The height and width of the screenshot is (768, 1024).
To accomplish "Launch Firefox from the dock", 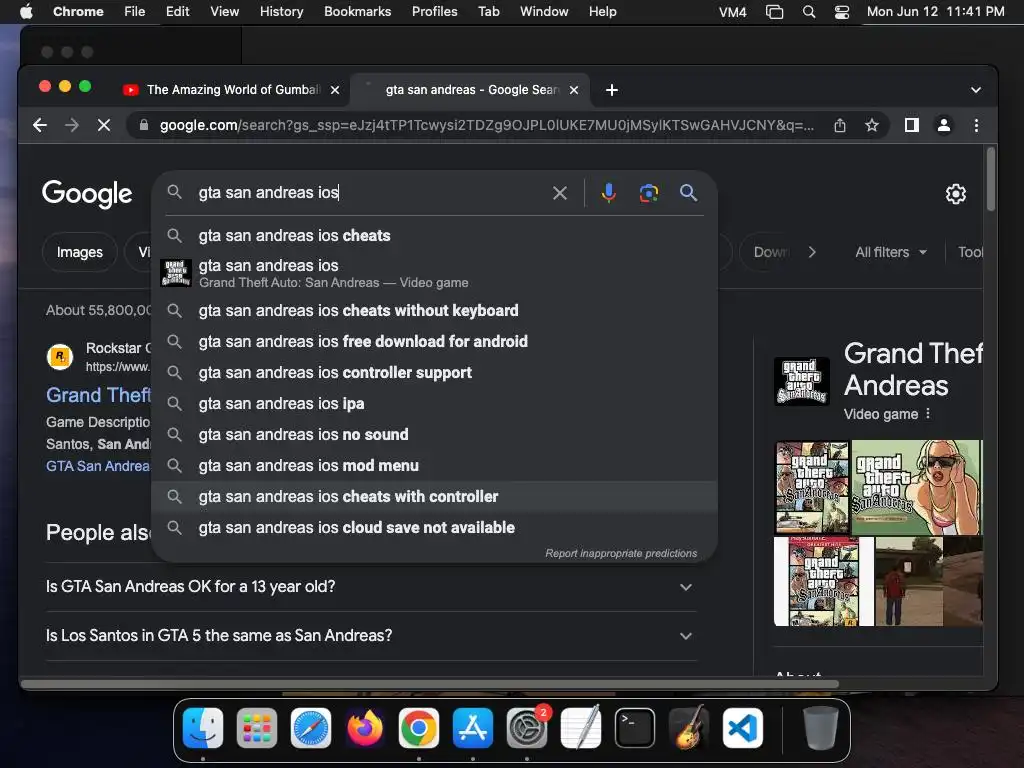I will coord(364,728).
